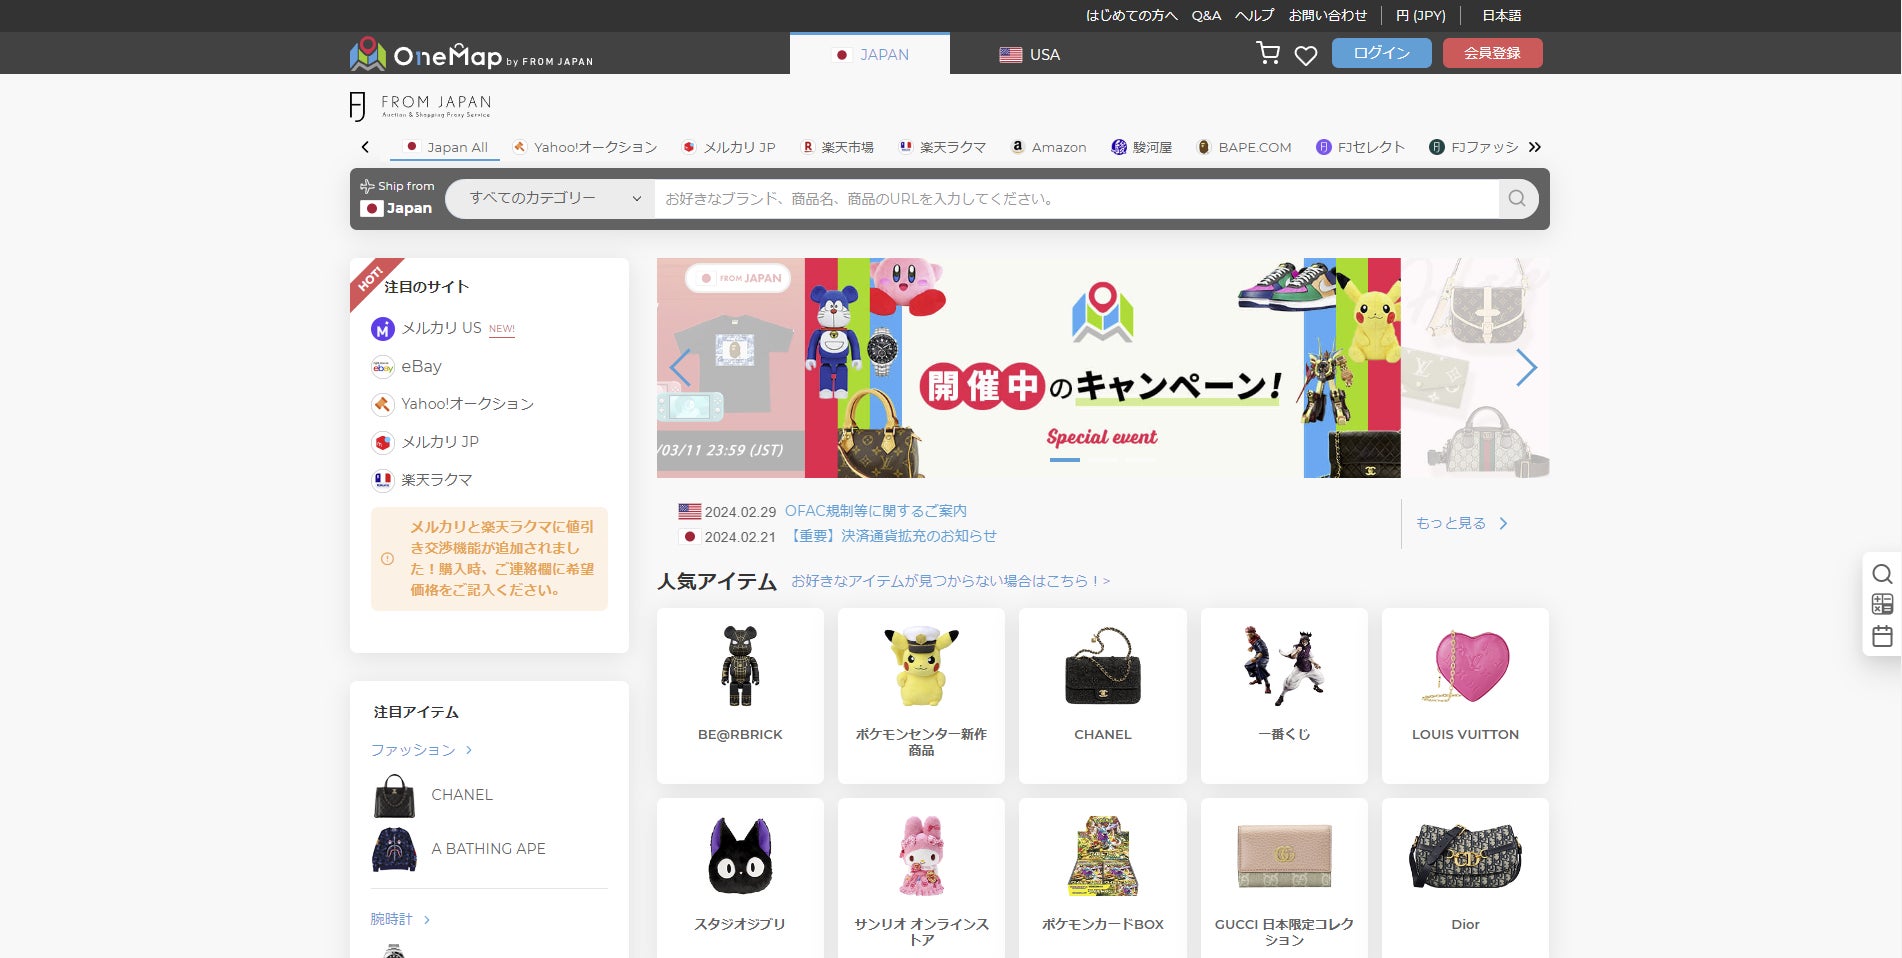The width and height of the screenshot is (1902, 958).
Task: Click Yahoo!オークション icon in sidebar
Action: click(x=383, y=404)
